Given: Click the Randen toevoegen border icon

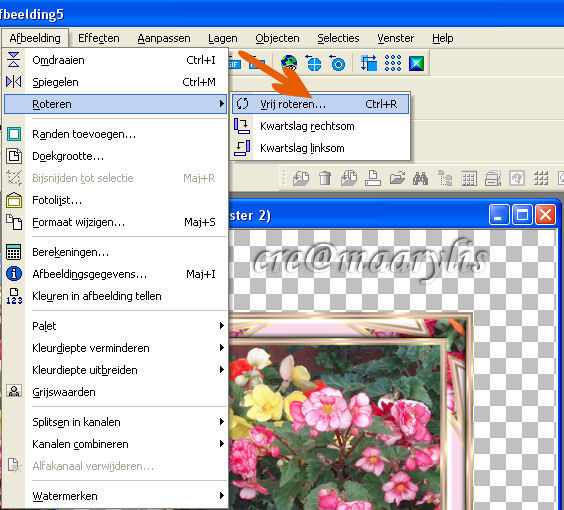Looking at the screenshot, I should (x=14, y=134).
